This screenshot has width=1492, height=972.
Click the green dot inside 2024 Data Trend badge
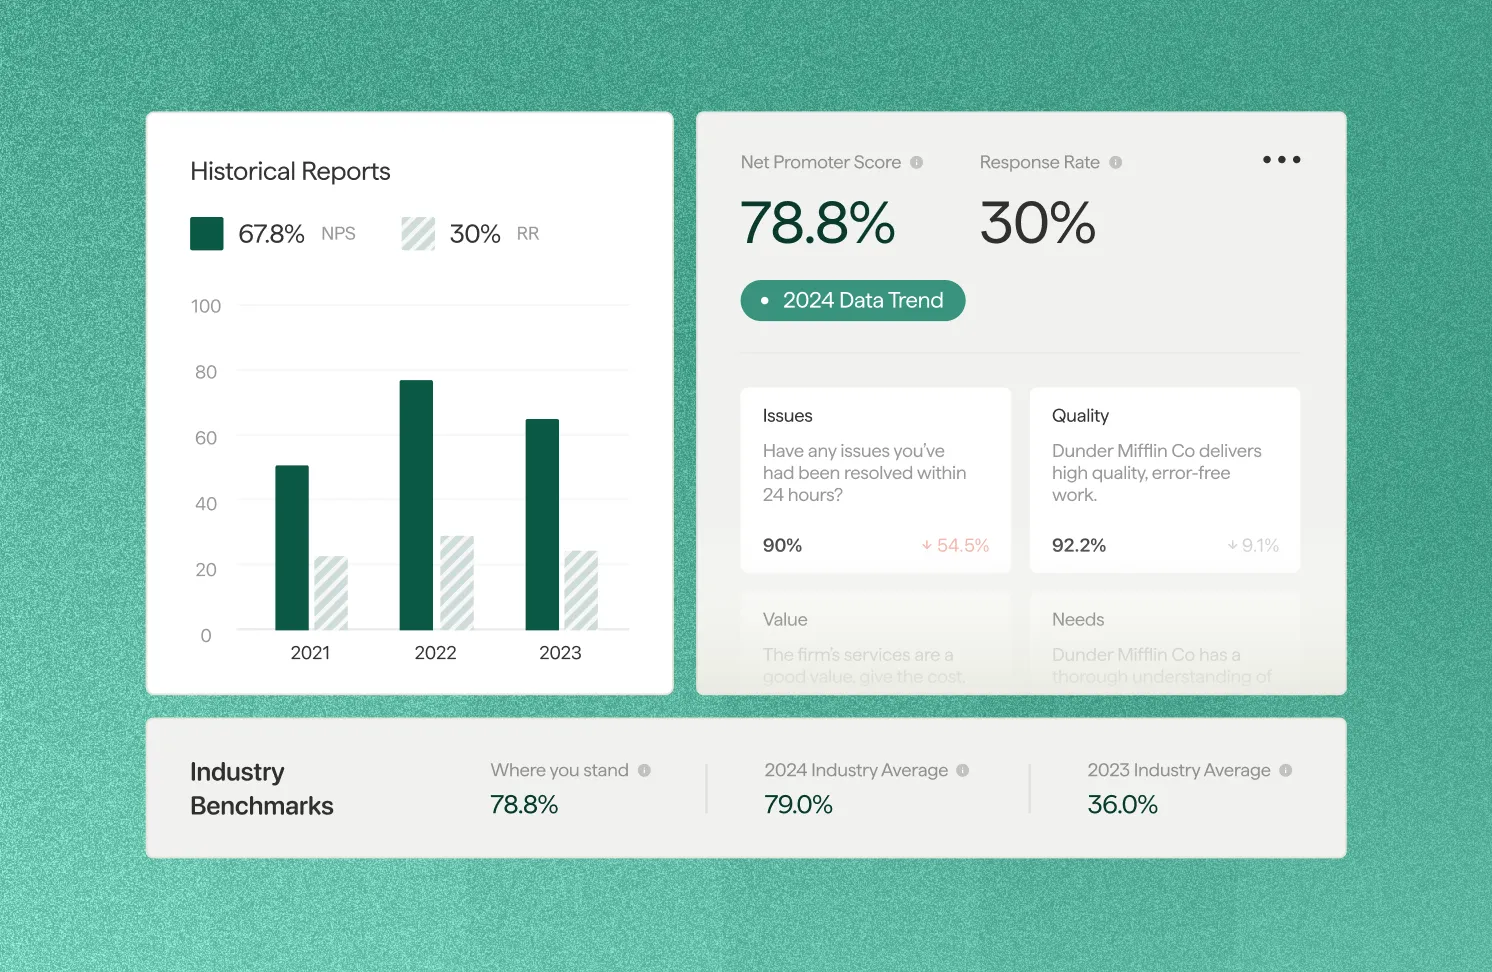click(765, 300)
